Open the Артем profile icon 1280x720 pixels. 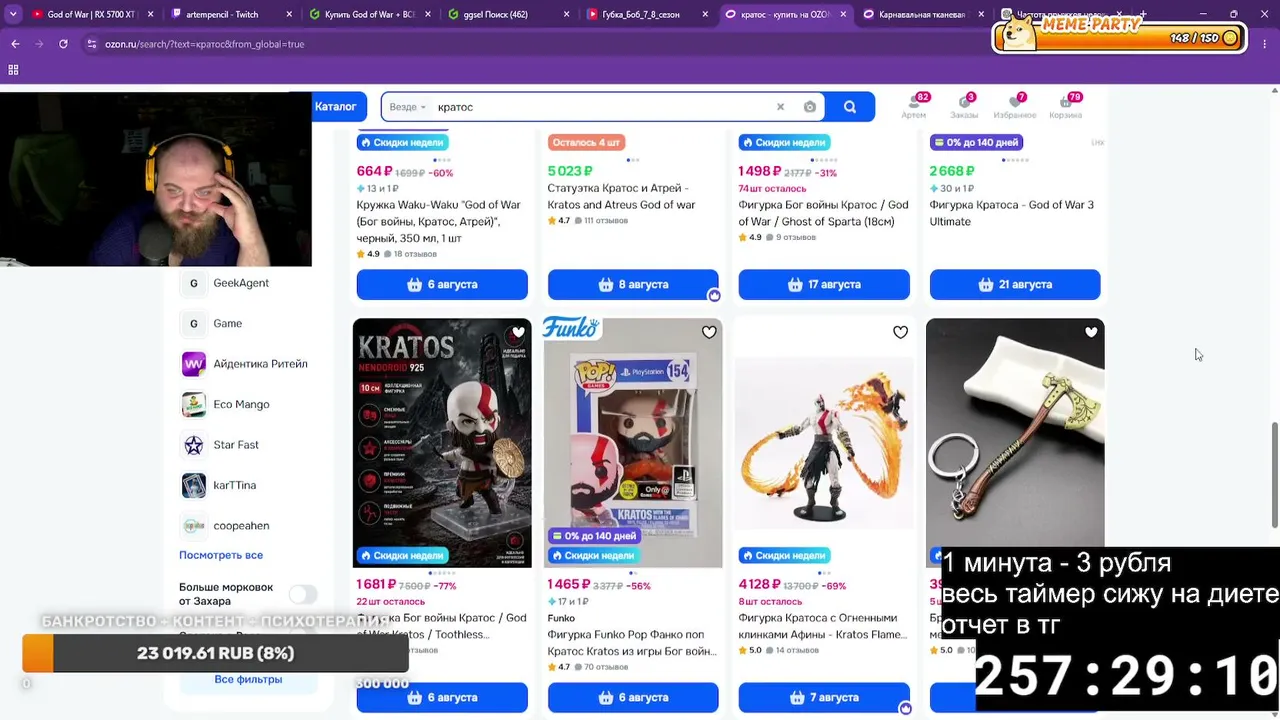tap(914, 105)
